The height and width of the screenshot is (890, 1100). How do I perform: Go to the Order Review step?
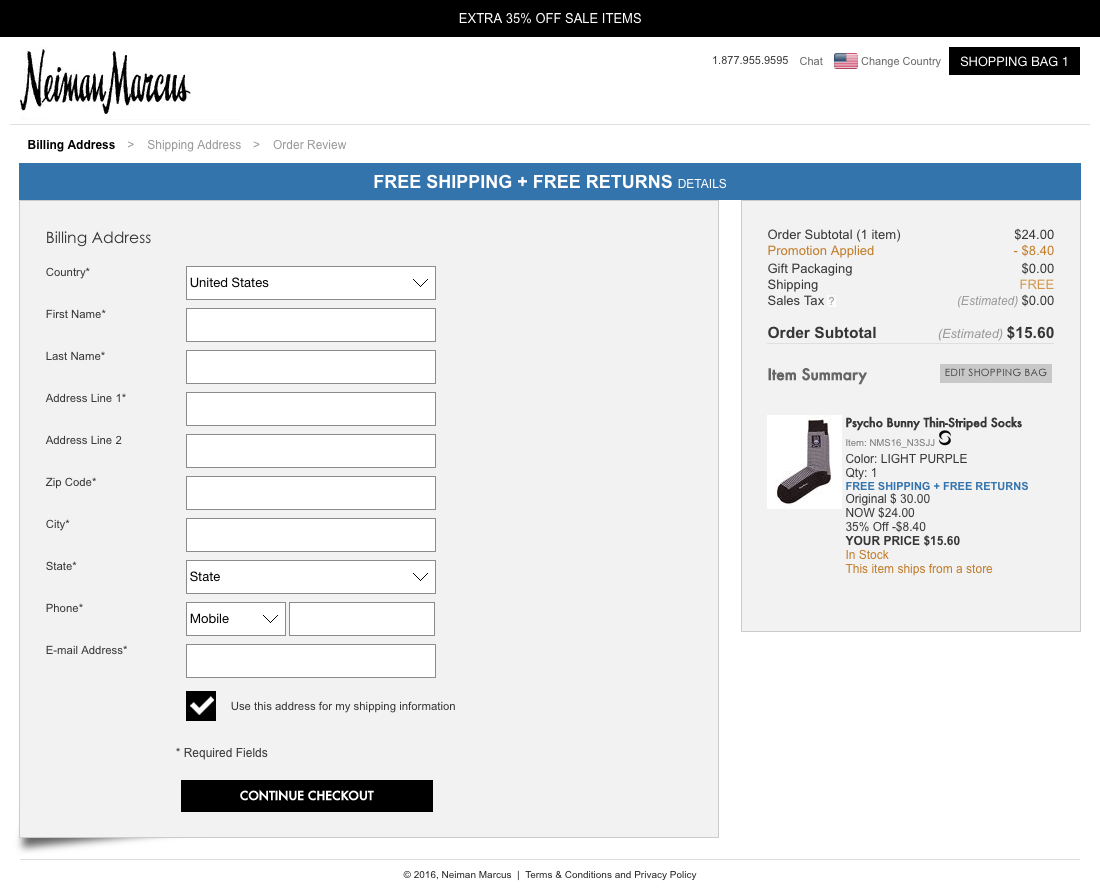pos(309,144)
